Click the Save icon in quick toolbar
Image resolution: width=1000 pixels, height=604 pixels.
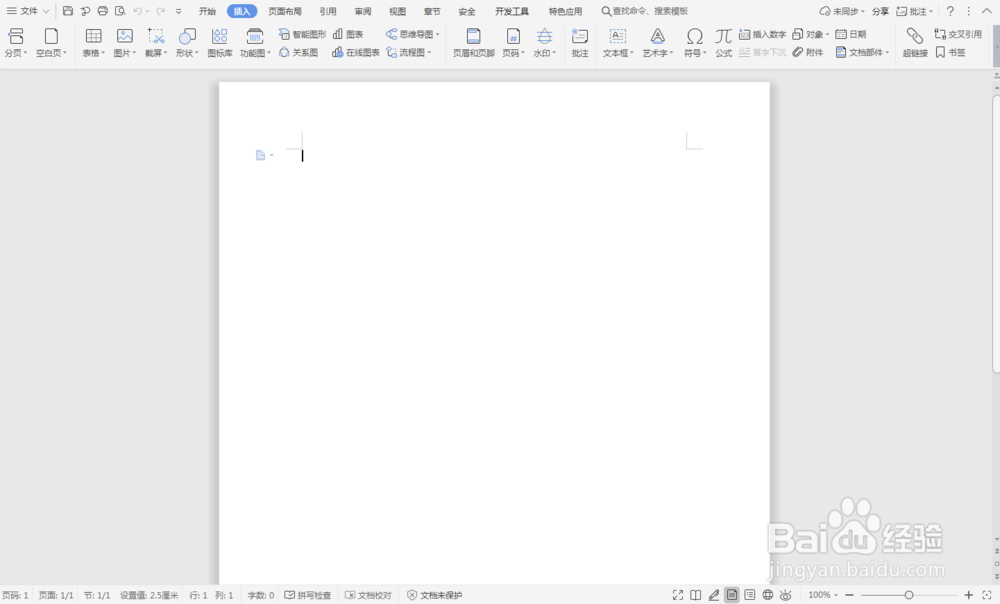68,11
